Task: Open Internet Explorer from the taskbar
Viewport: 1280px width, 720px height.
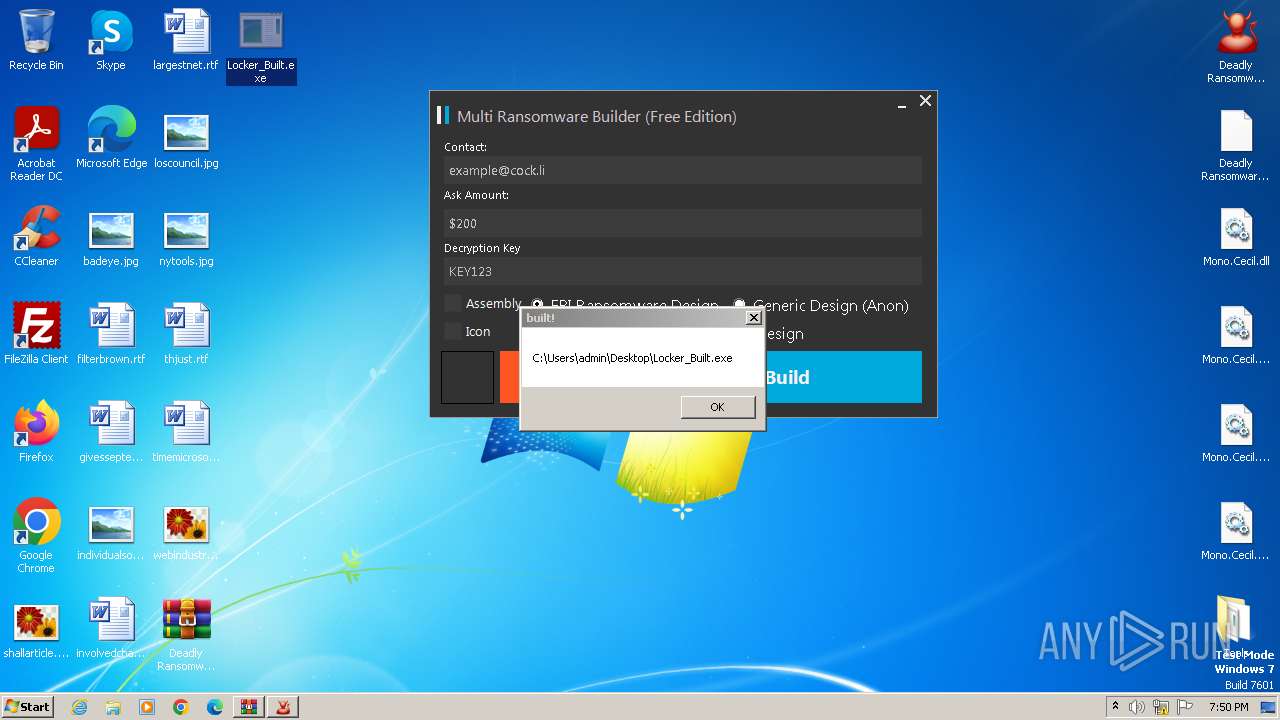Action: pos(79,707)
